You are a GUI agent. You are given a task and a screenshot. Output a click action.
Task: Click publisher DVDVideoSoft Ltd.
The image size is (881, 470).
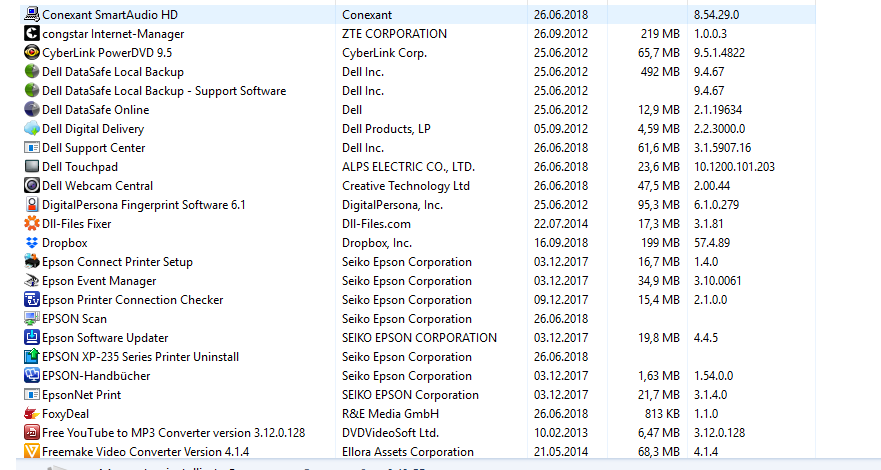390,432
